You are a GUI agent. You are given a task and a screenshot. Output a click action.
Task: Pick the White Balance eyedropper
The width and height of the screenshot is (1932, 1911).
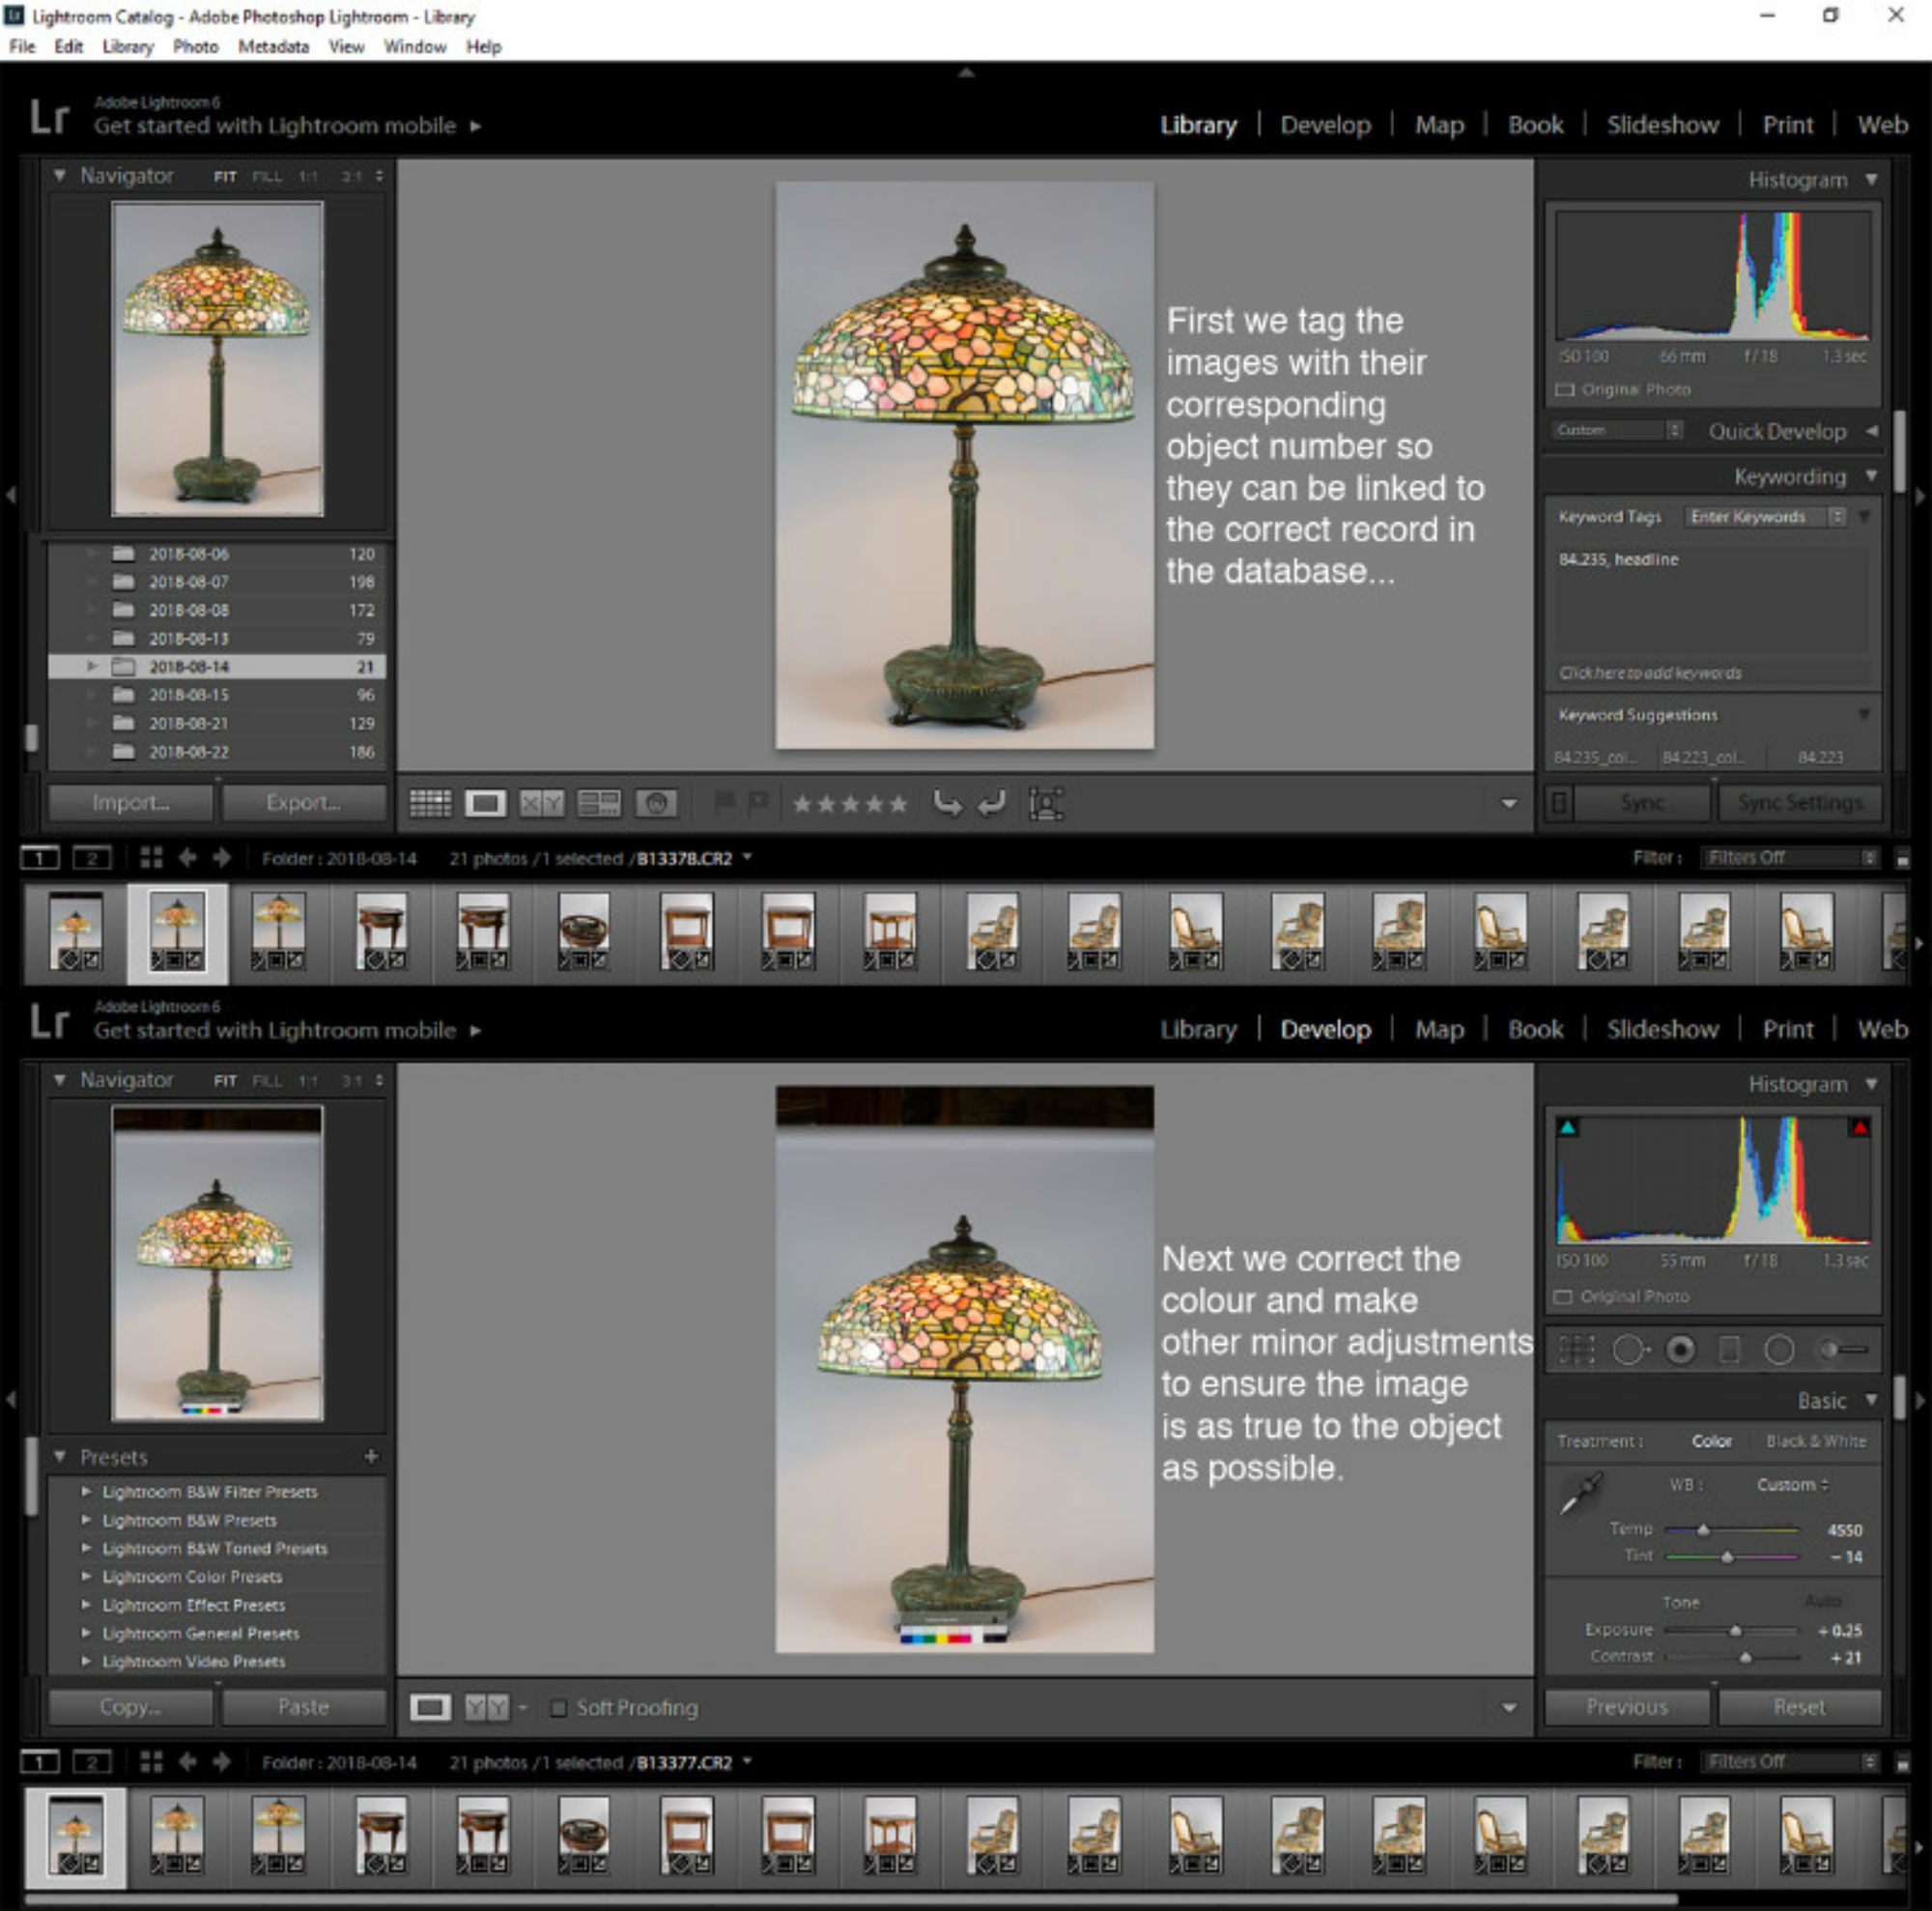pos(1582,1494)
